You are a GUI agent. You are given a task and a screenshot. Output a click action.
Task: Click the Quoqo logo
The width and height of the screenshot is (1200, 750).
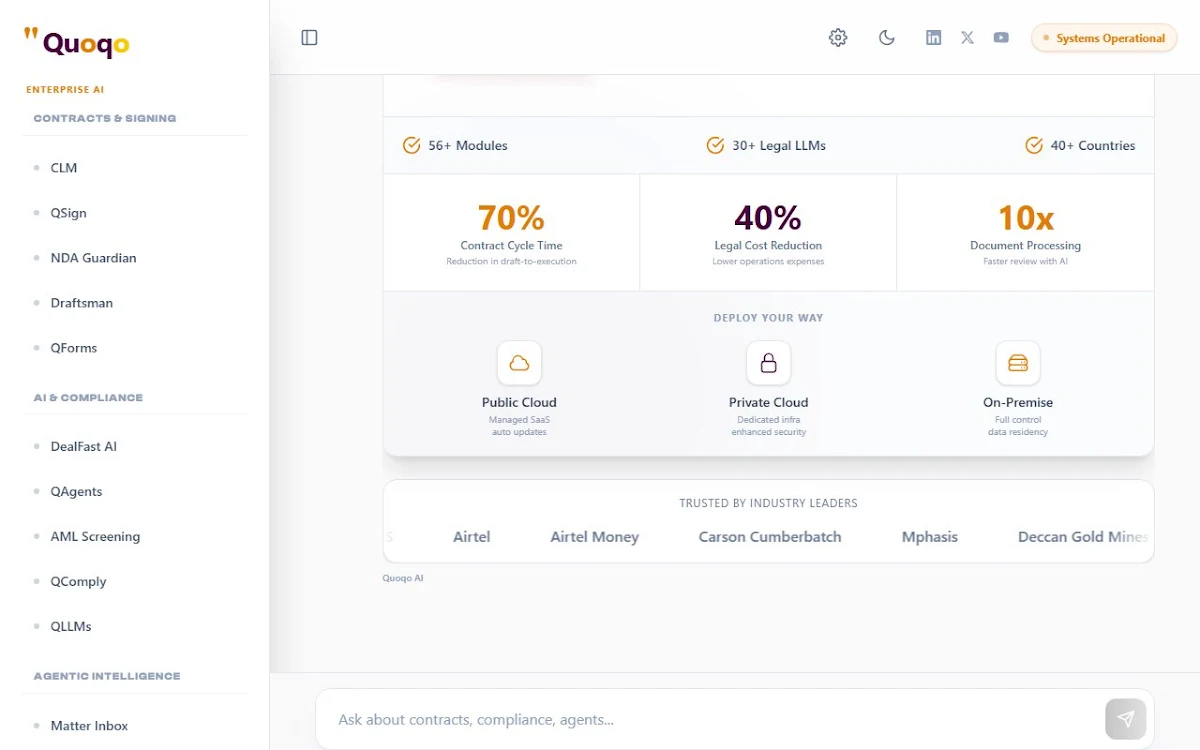coord(77,43)
